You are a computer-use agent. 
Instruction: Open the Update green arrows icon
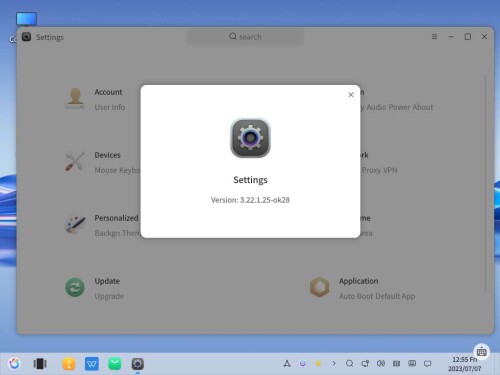coord(75,287)
